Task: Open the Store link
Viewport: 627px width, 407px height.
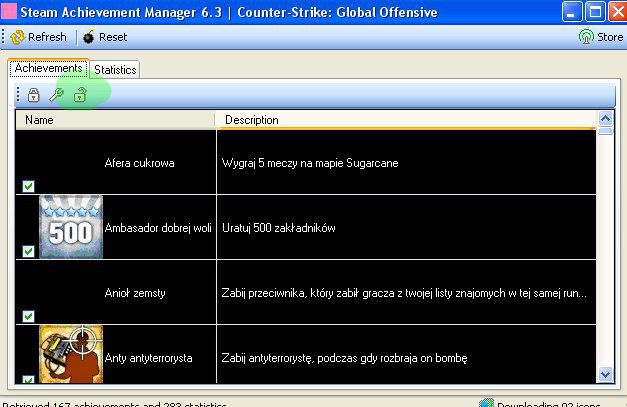Action: [601, 37]
